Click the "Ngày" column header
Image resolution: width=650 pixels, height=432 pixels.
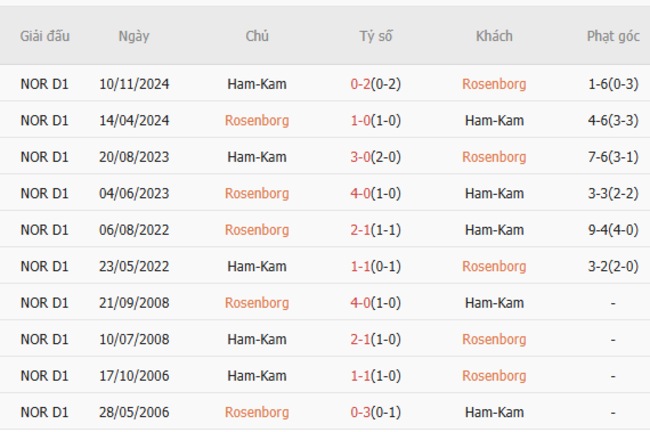pyautogui.click(x=134, y=36)
